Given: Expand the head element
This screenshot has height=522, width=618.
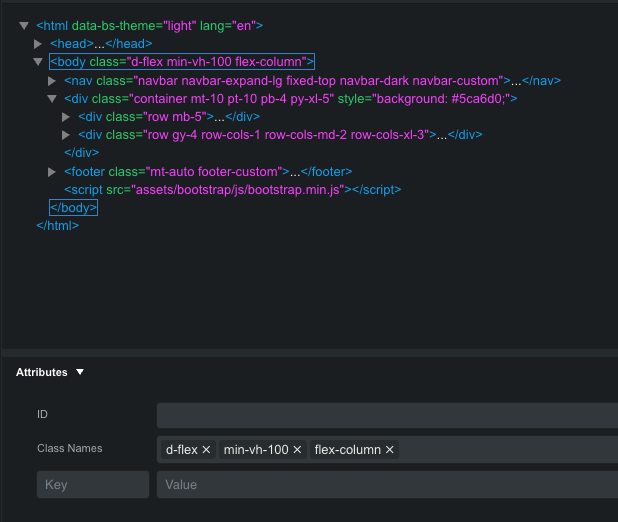Looking at the screenshot, I should point(38,44).
